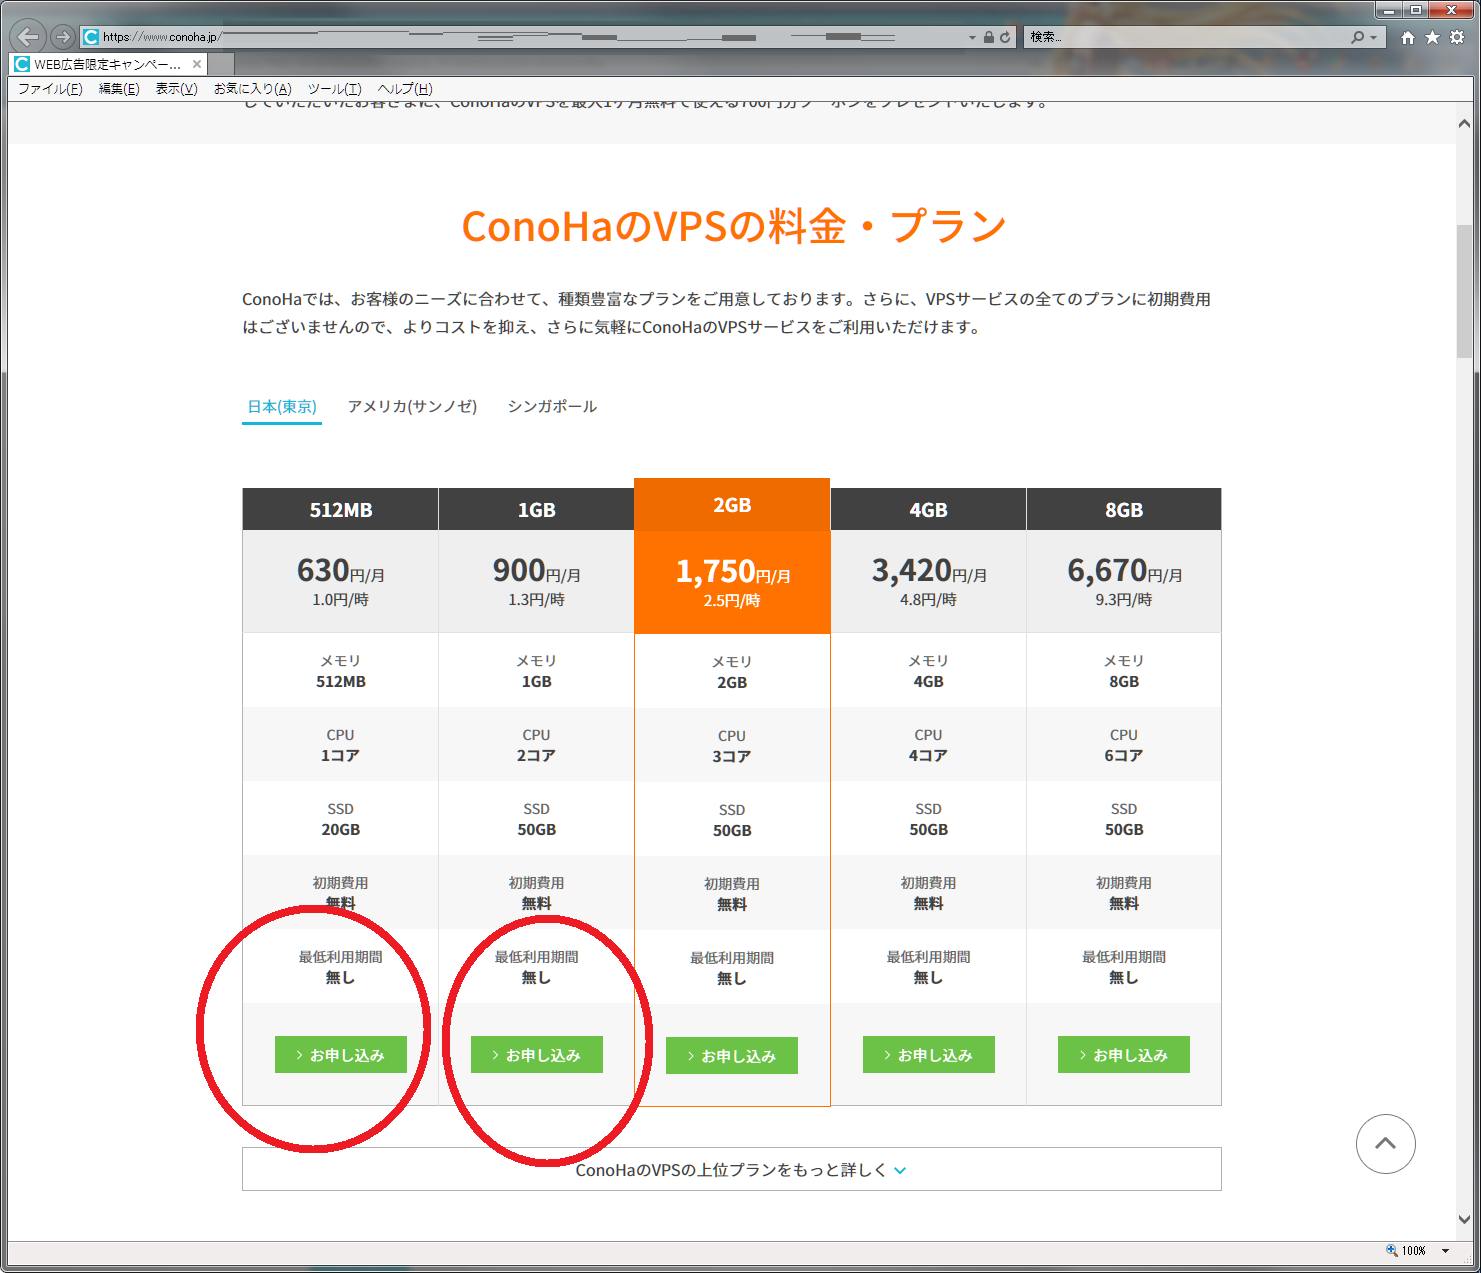Image resolution: width=1481 pixels, height=1273 pixels.
Task: Open the 表示(V) menu
Action: [x=177, y=89]
